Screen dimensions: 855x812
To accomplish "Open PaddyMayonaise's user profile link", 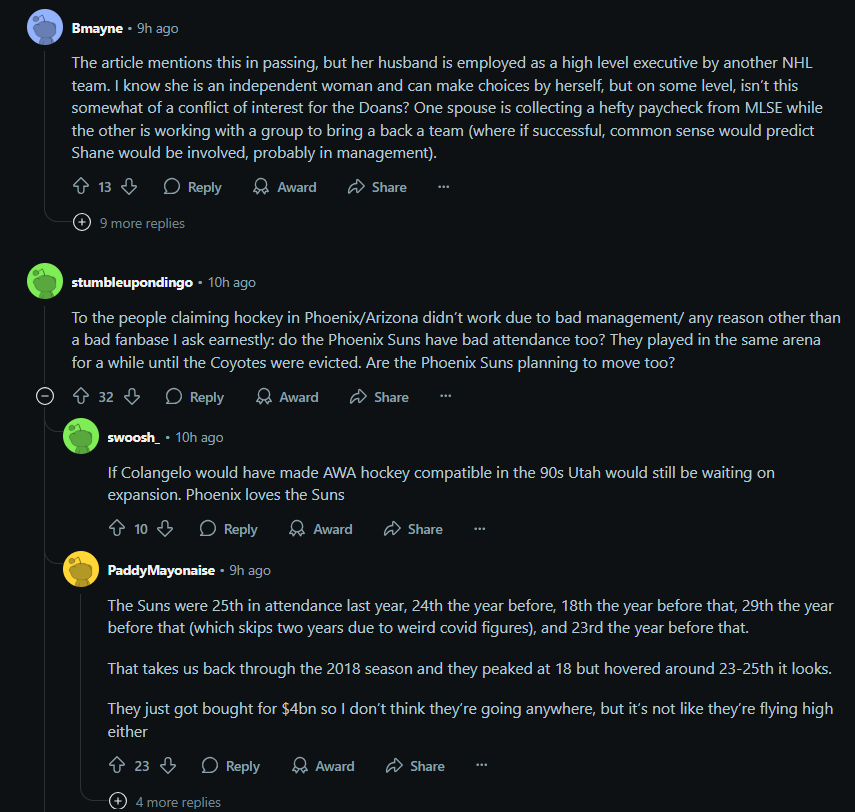I will 160,570.
